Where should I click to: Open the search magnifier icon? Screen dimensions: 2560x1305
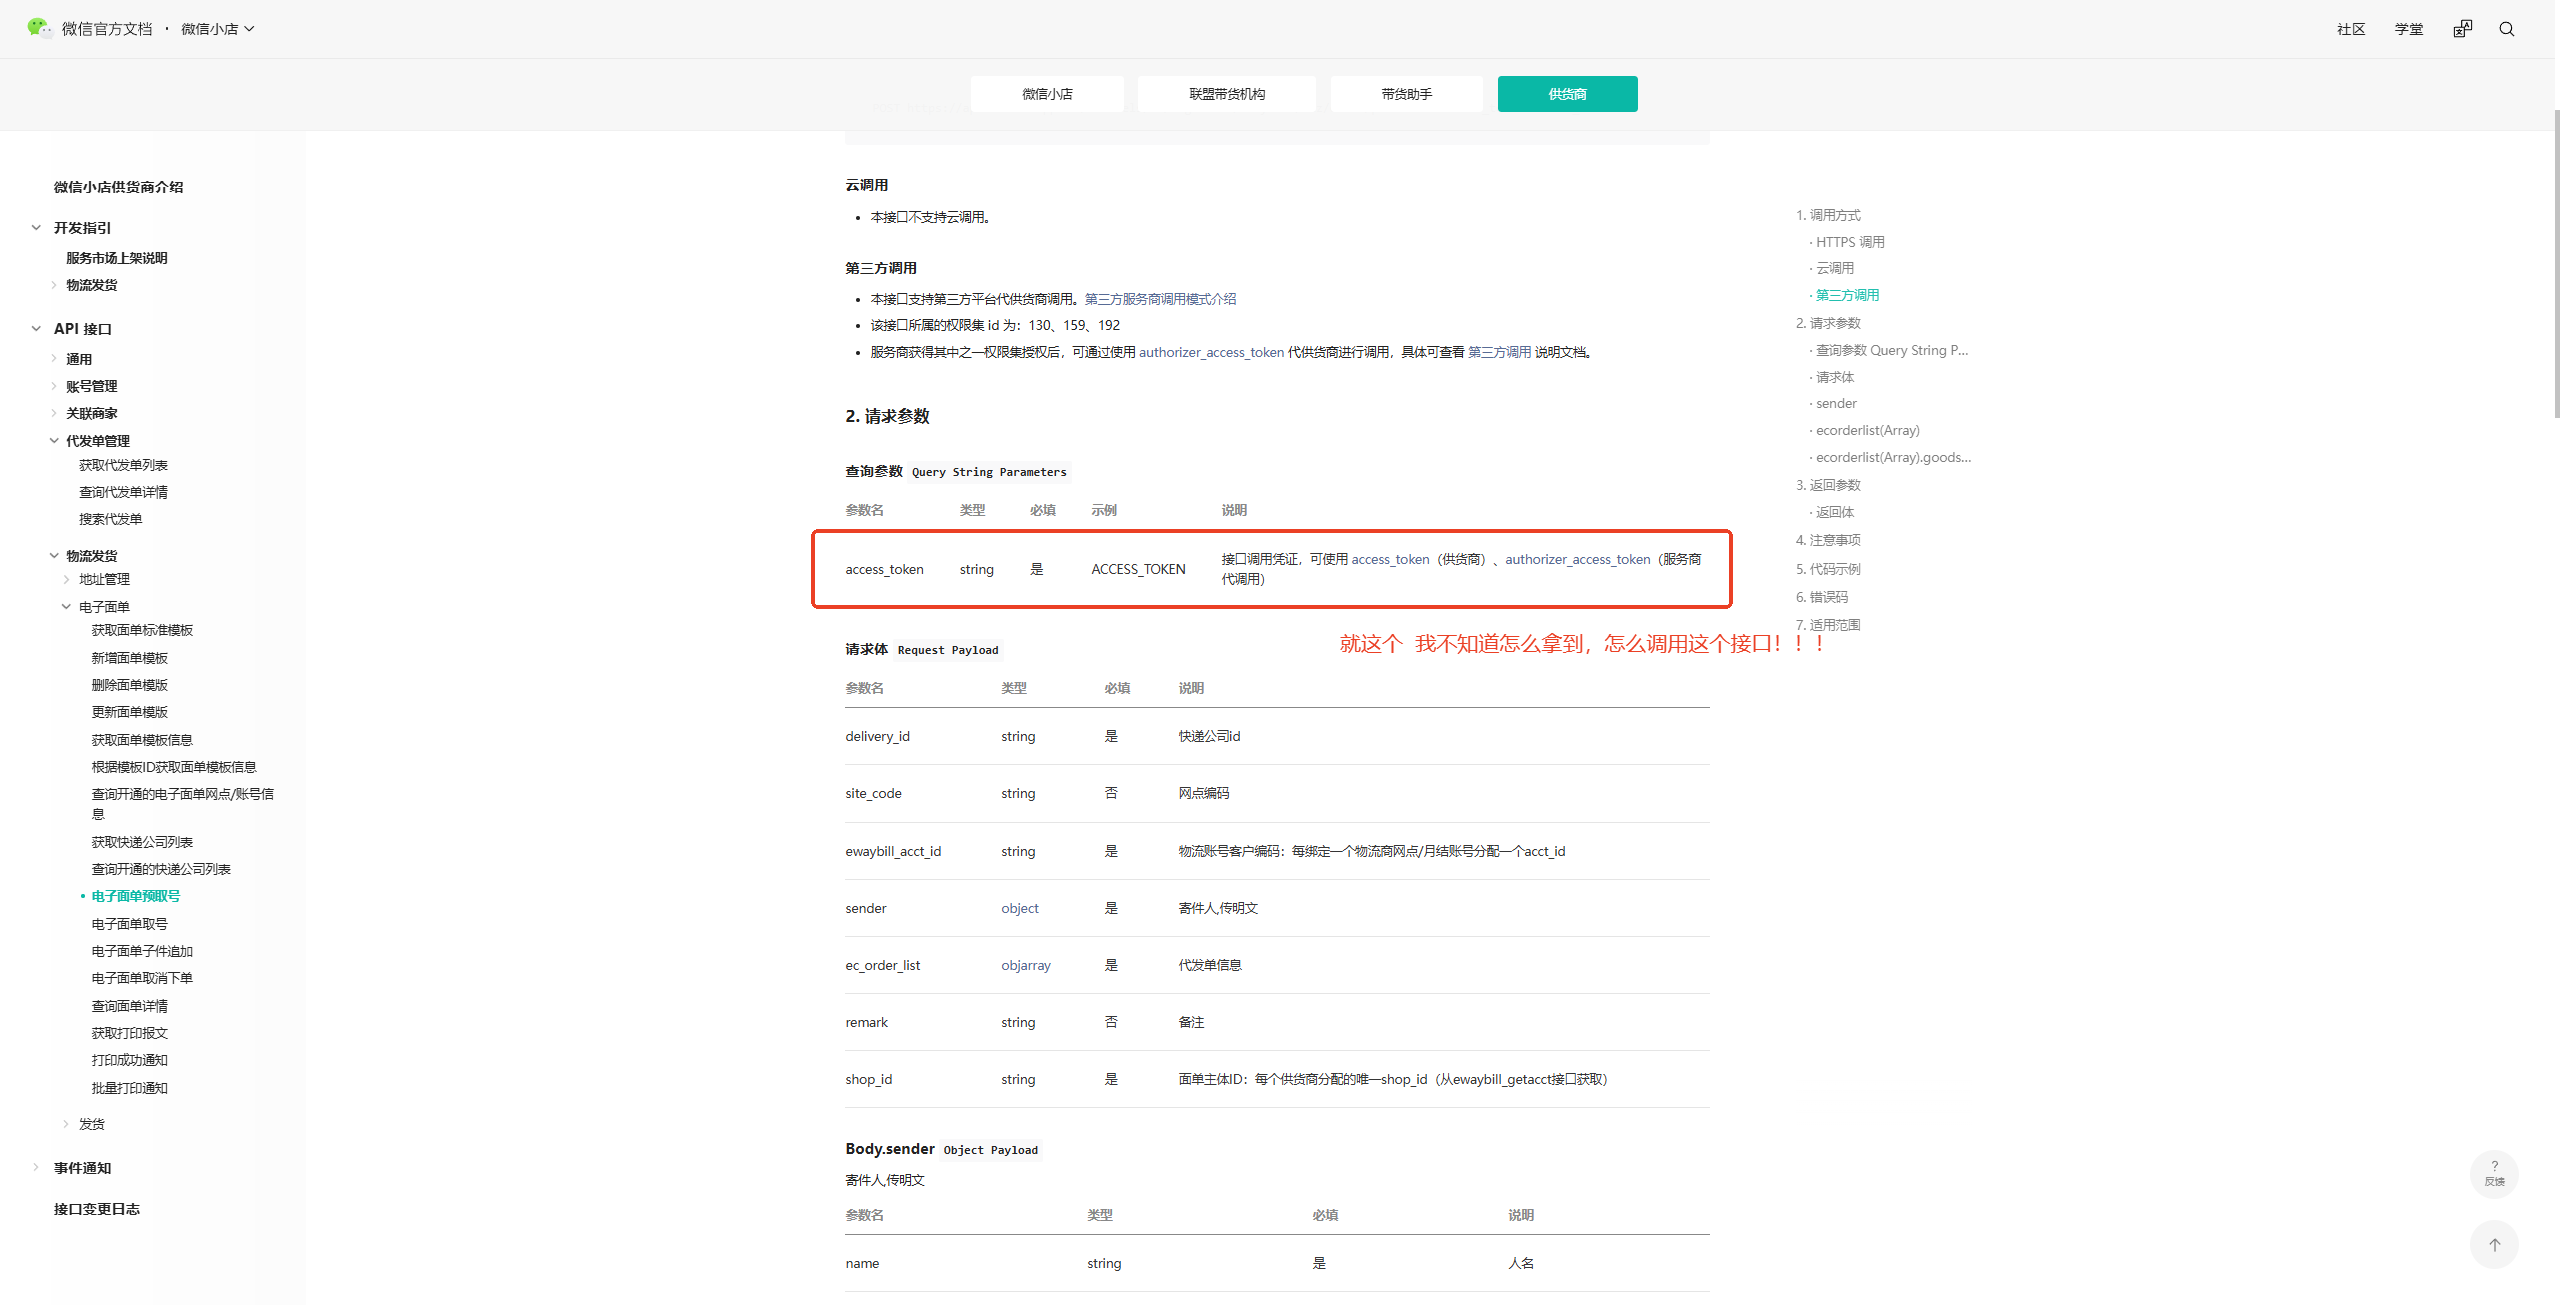pos(2506,29)
